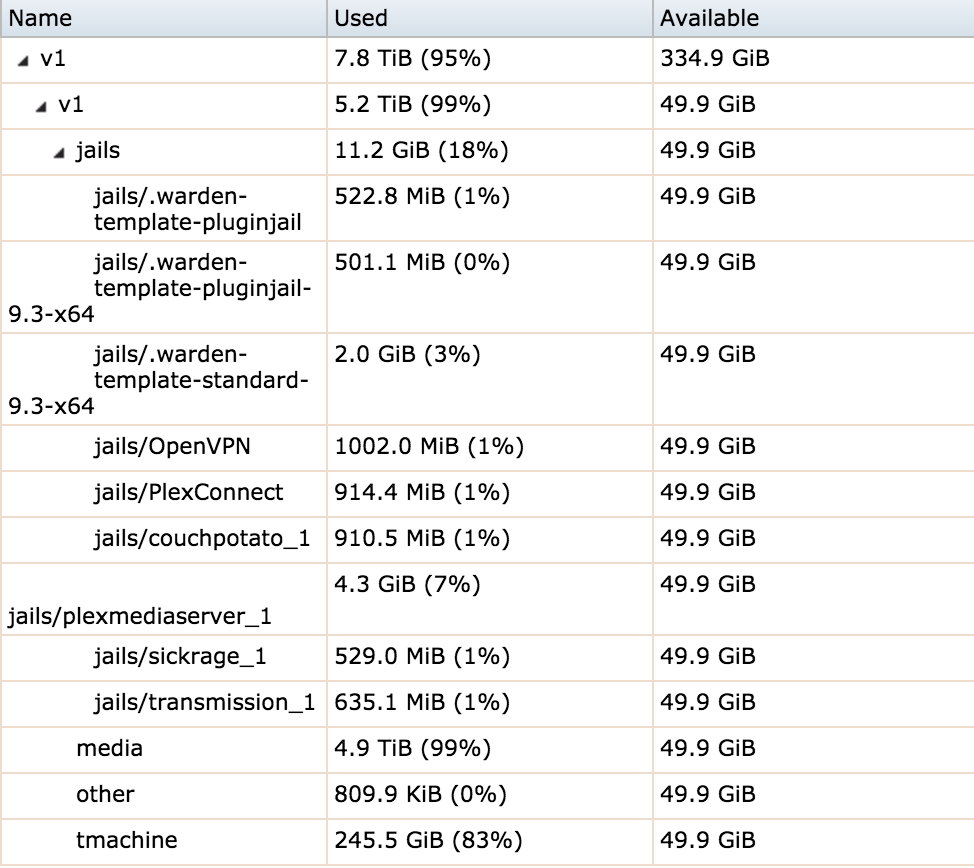The height and width of the screenshot is (868, 974).
Task: Collapse the nested v1 dataset arrow
Action: coord(41,107)
